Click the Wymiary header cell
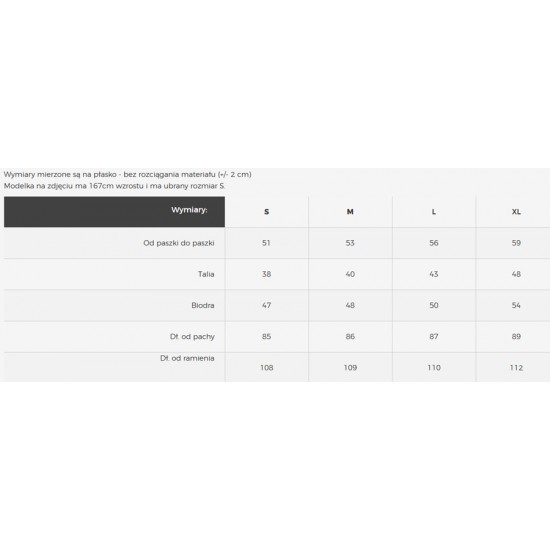This screenshot has width=550, height=550. coord(114,212)
